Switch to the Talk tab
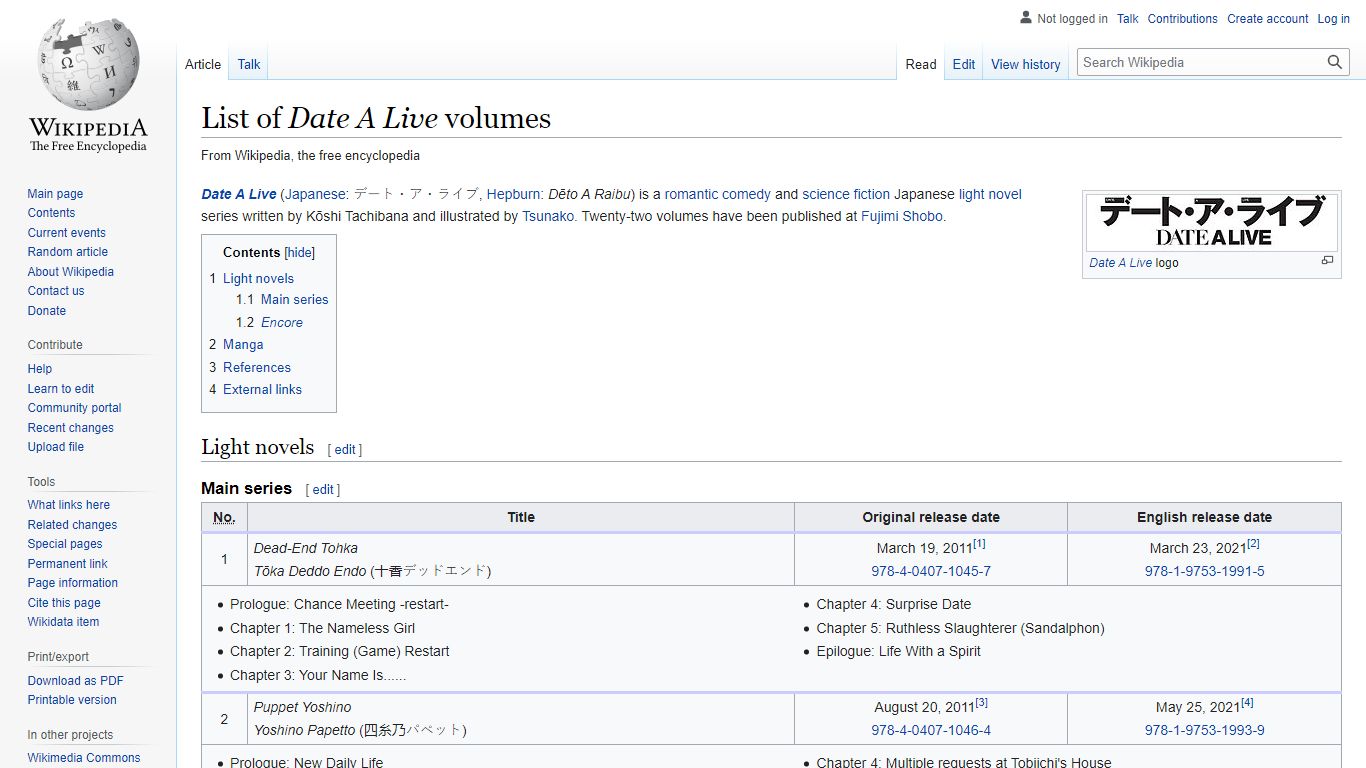This screenshot has height=768, width=1366. 249,64
